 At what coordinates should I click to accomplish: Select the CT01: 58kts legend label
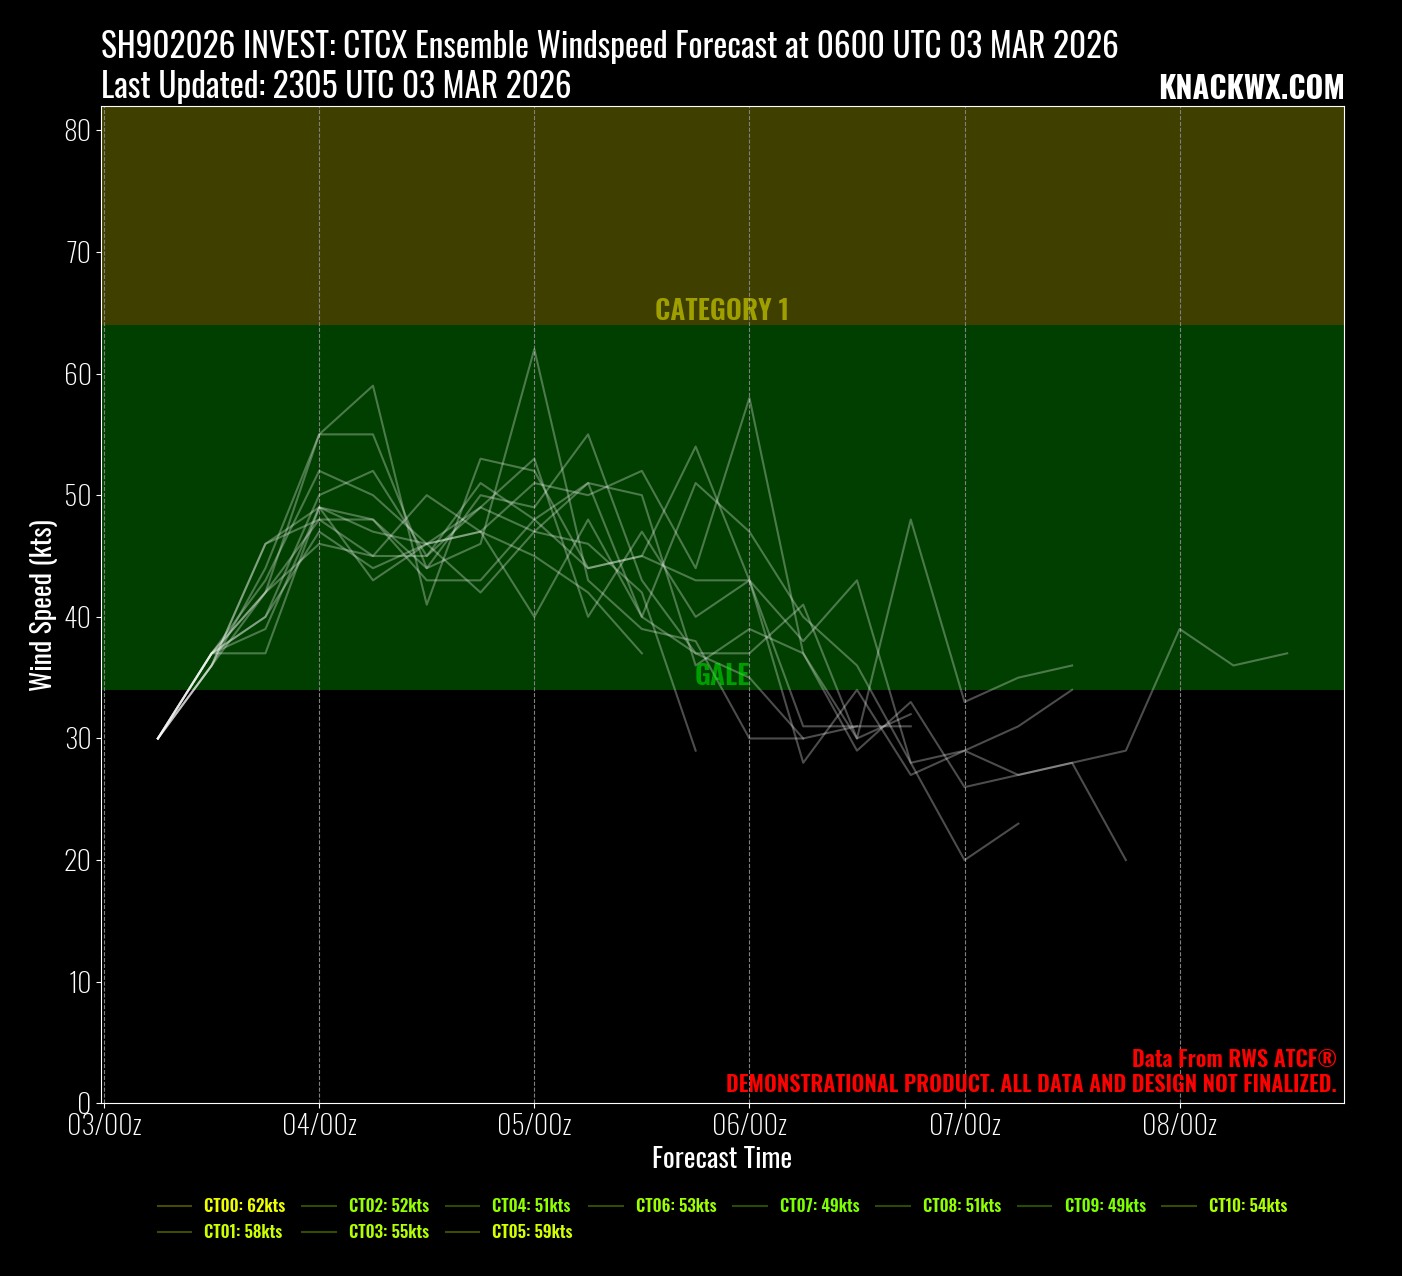point(243,1232)
